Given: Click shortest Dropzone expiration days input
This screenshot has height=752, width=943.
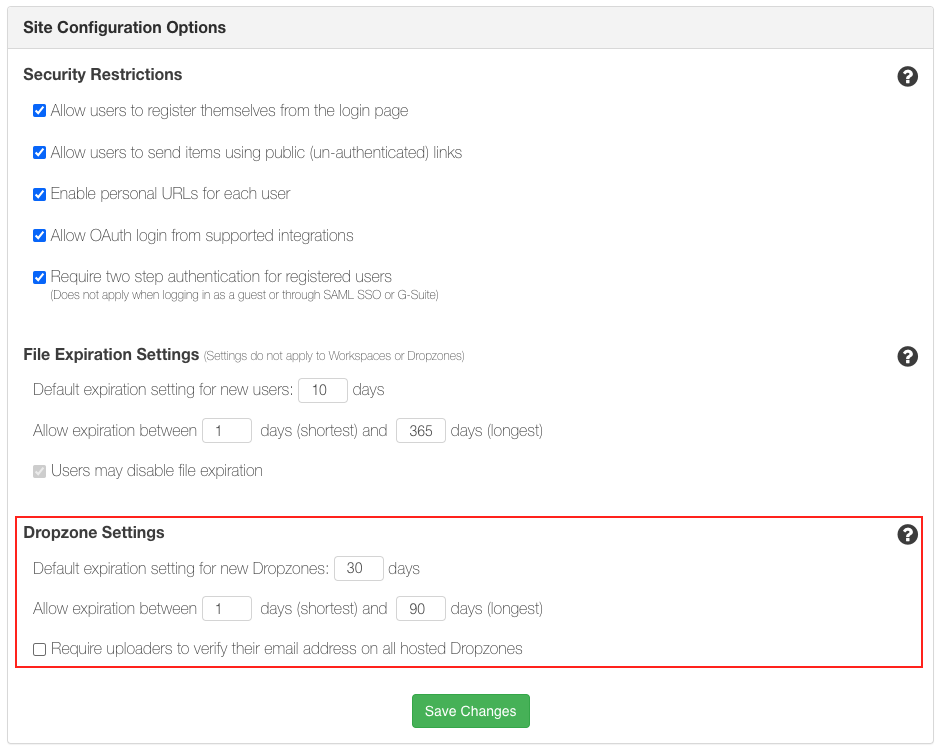Looking at the screenshot, I should click(x=226, y=608).
